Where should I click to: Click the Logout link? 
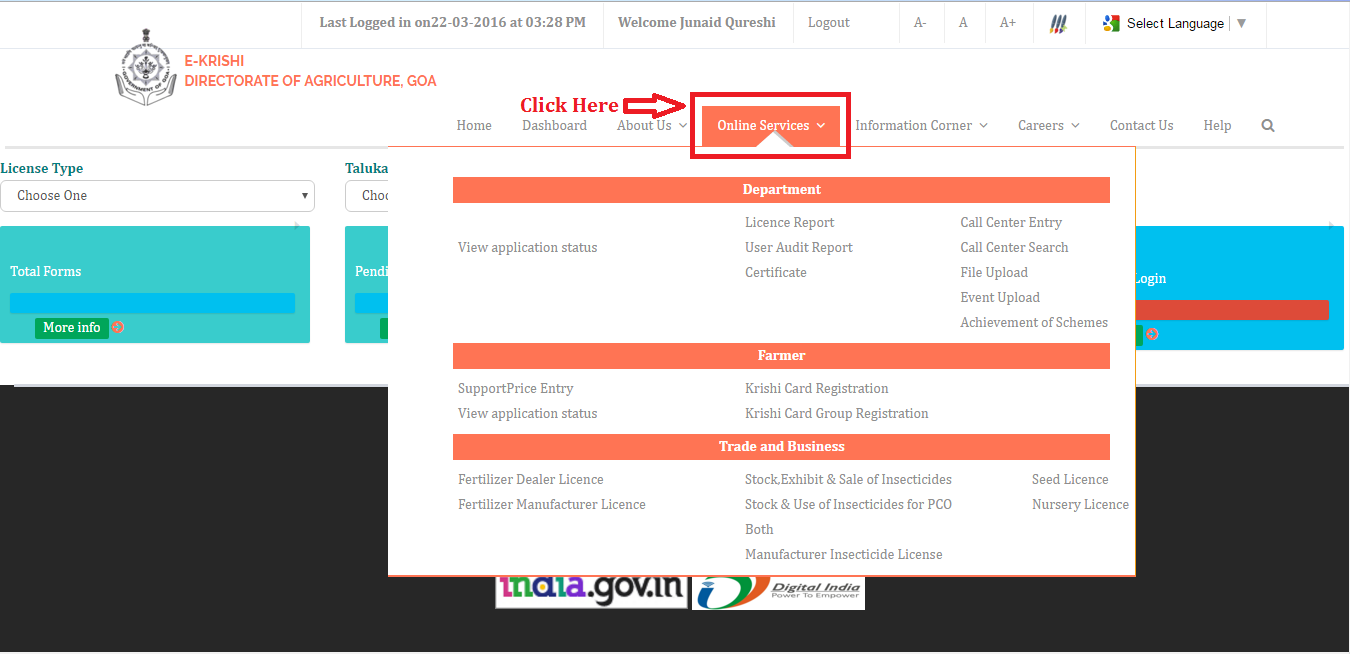pyautogui.click(x=828, y=22)
